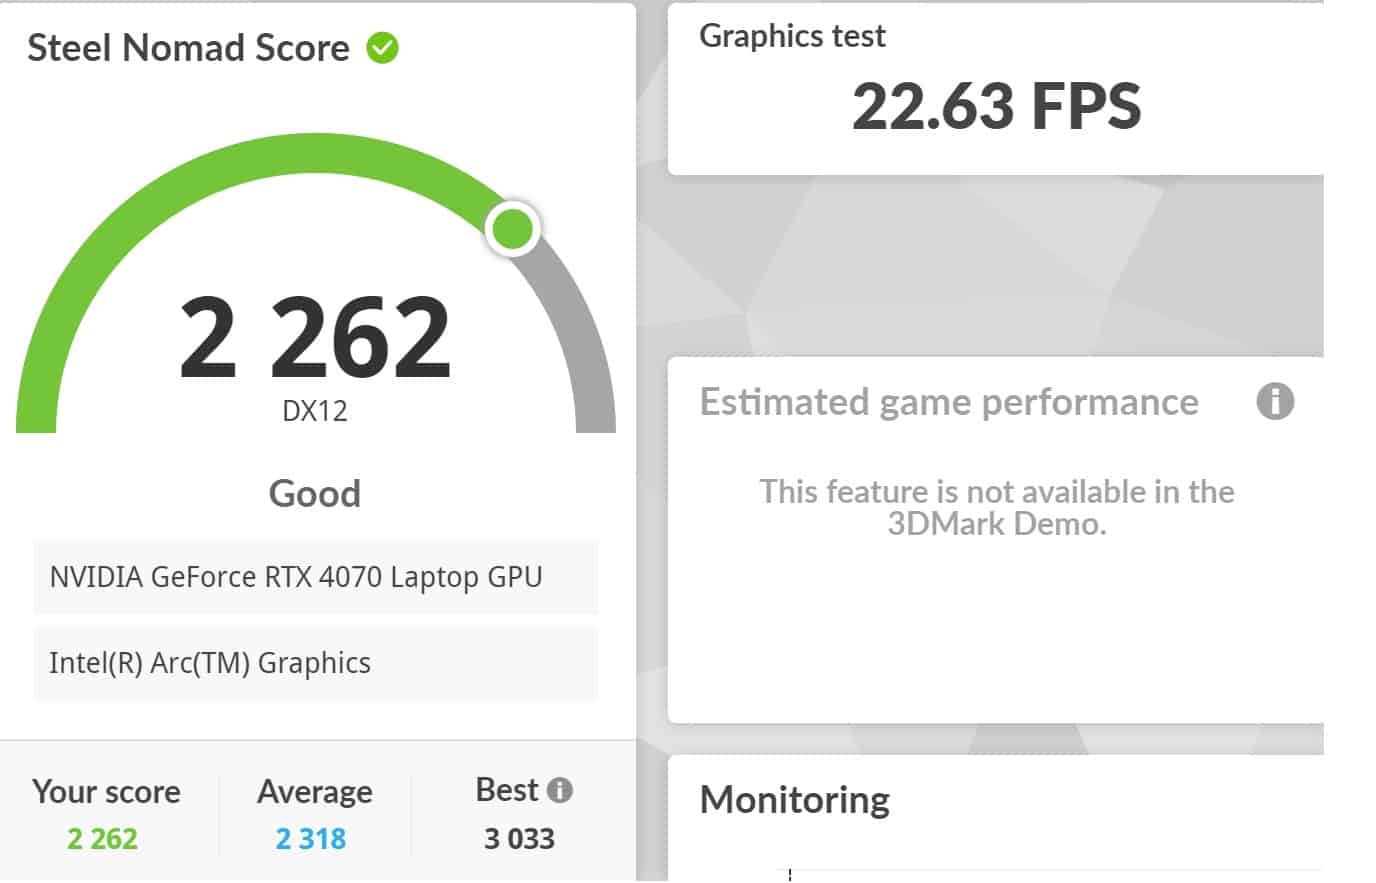Viewport: 1376px width, 883px height.
Task: Click the Graphics test heading
Action: coord(792,36)
